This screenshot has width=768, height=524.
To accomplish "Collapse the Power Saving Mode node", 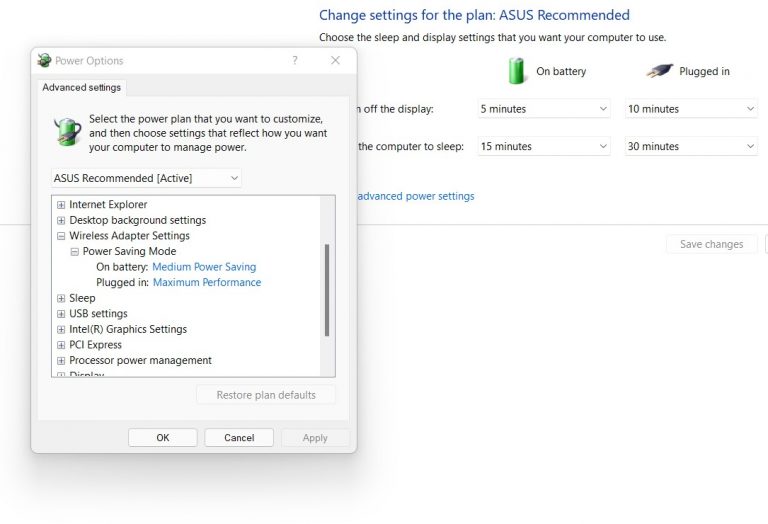I will pos(75,252).
